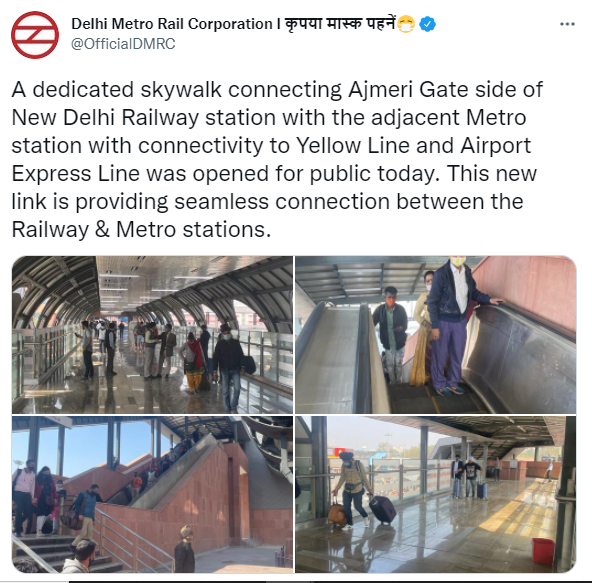Image resolution: width=592 pixels, height=583 pixels.
Task: Click the blue verified badge
Action: click(427, 24)
